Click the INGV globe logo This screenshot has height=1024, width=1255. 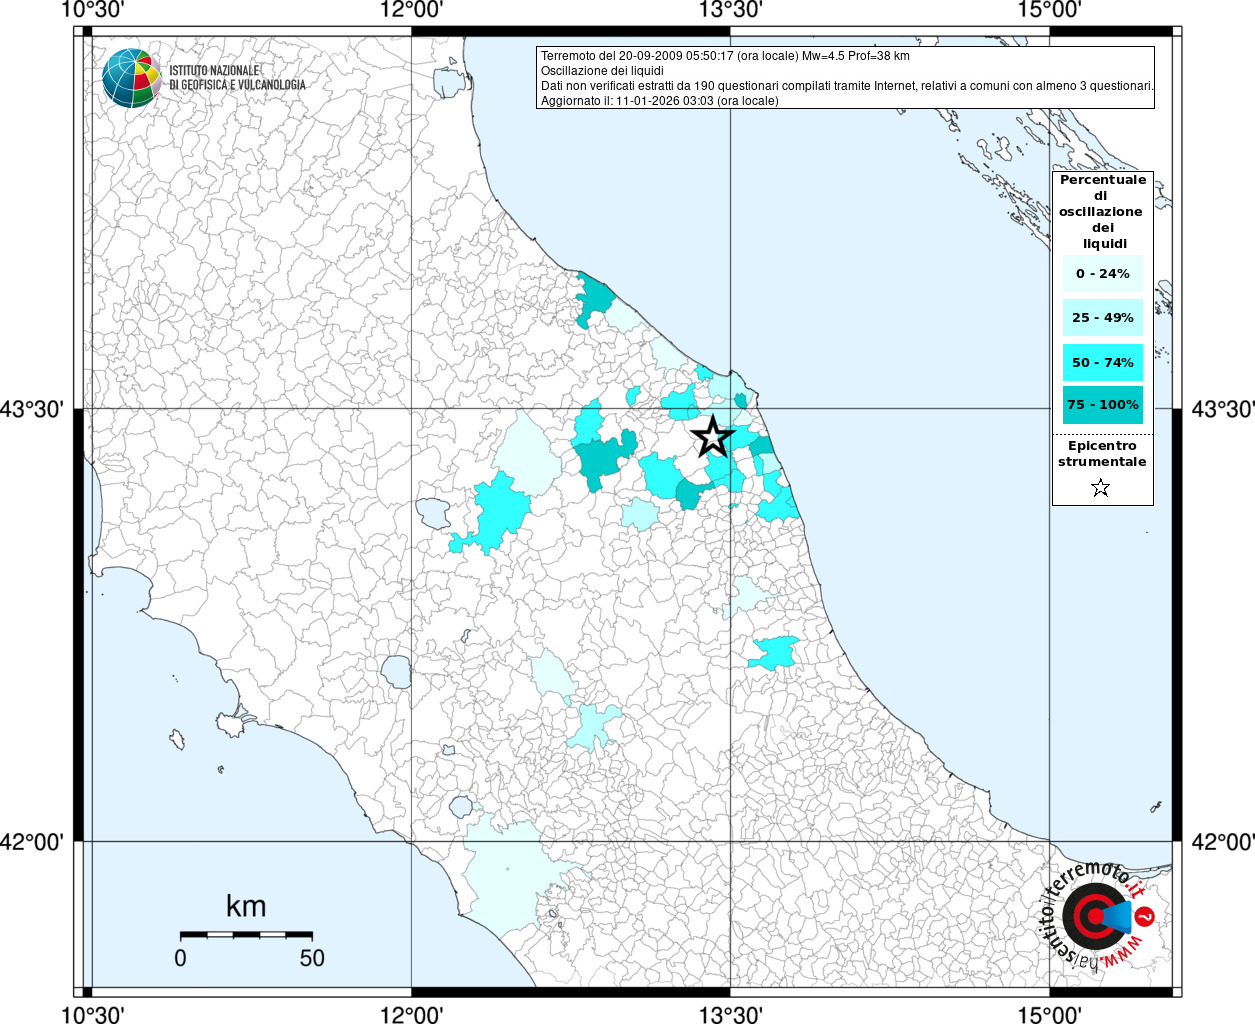(x=132, y=78)
